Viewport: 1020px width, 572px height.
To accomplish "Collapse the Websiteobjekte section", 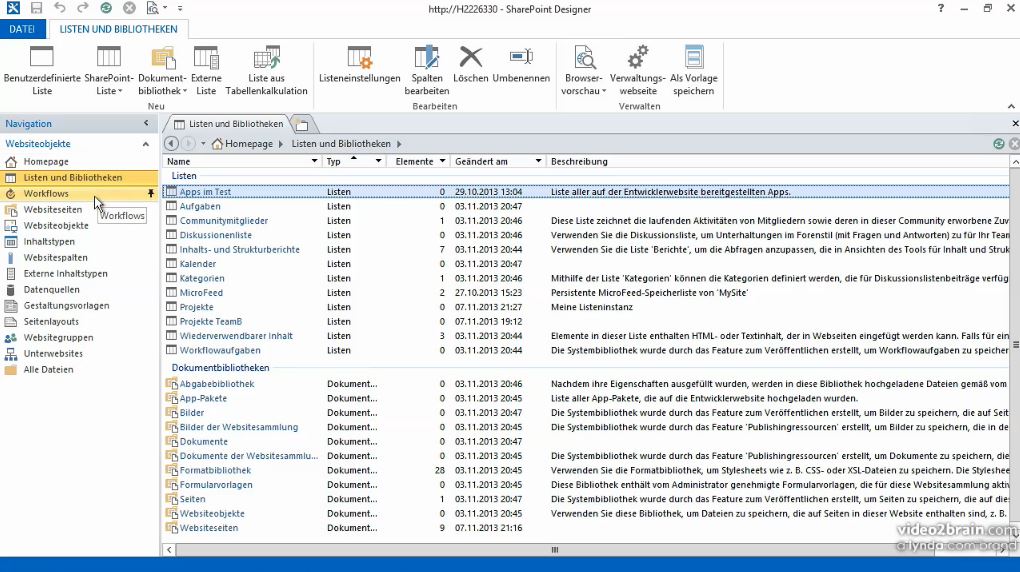I will click(146, 144).
